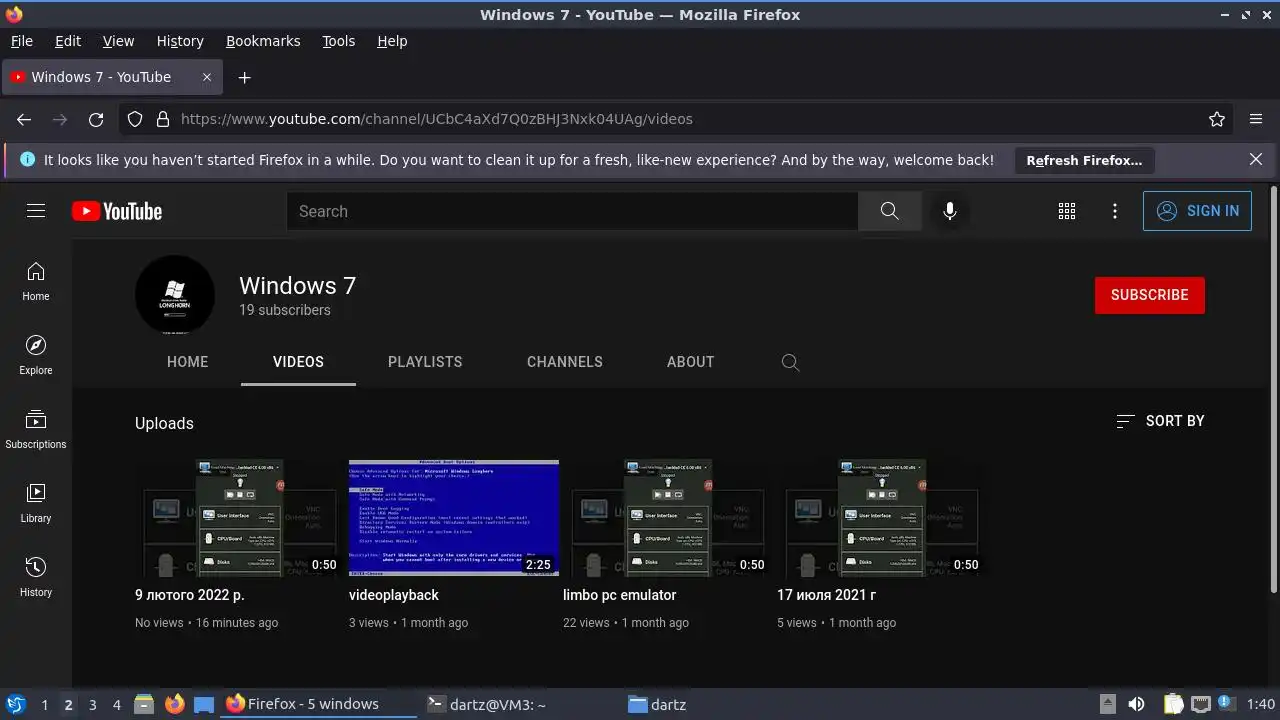The width and height of the screenshot is (1280, 720).
Task: Click the Windows 7 channel avatar
Action: click(x=175, y=295)
